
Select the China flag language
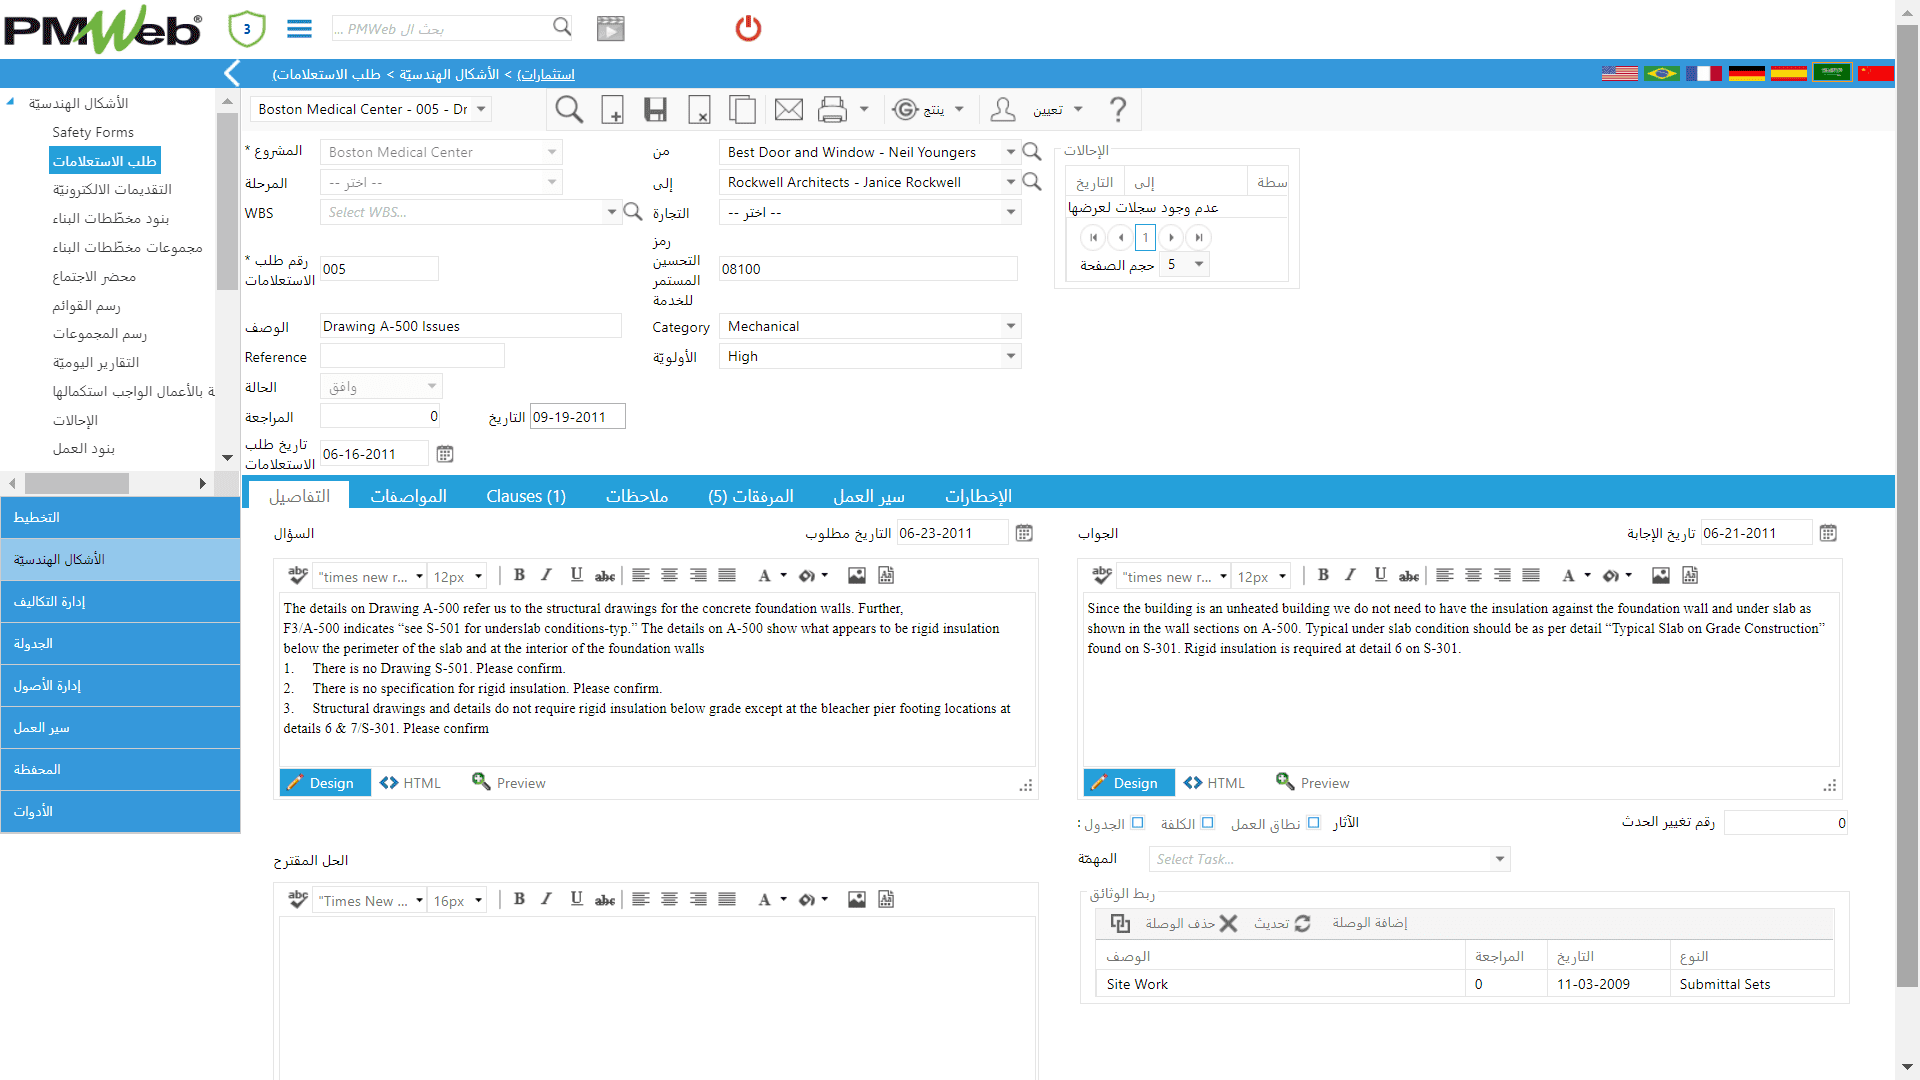[1876, 73]
